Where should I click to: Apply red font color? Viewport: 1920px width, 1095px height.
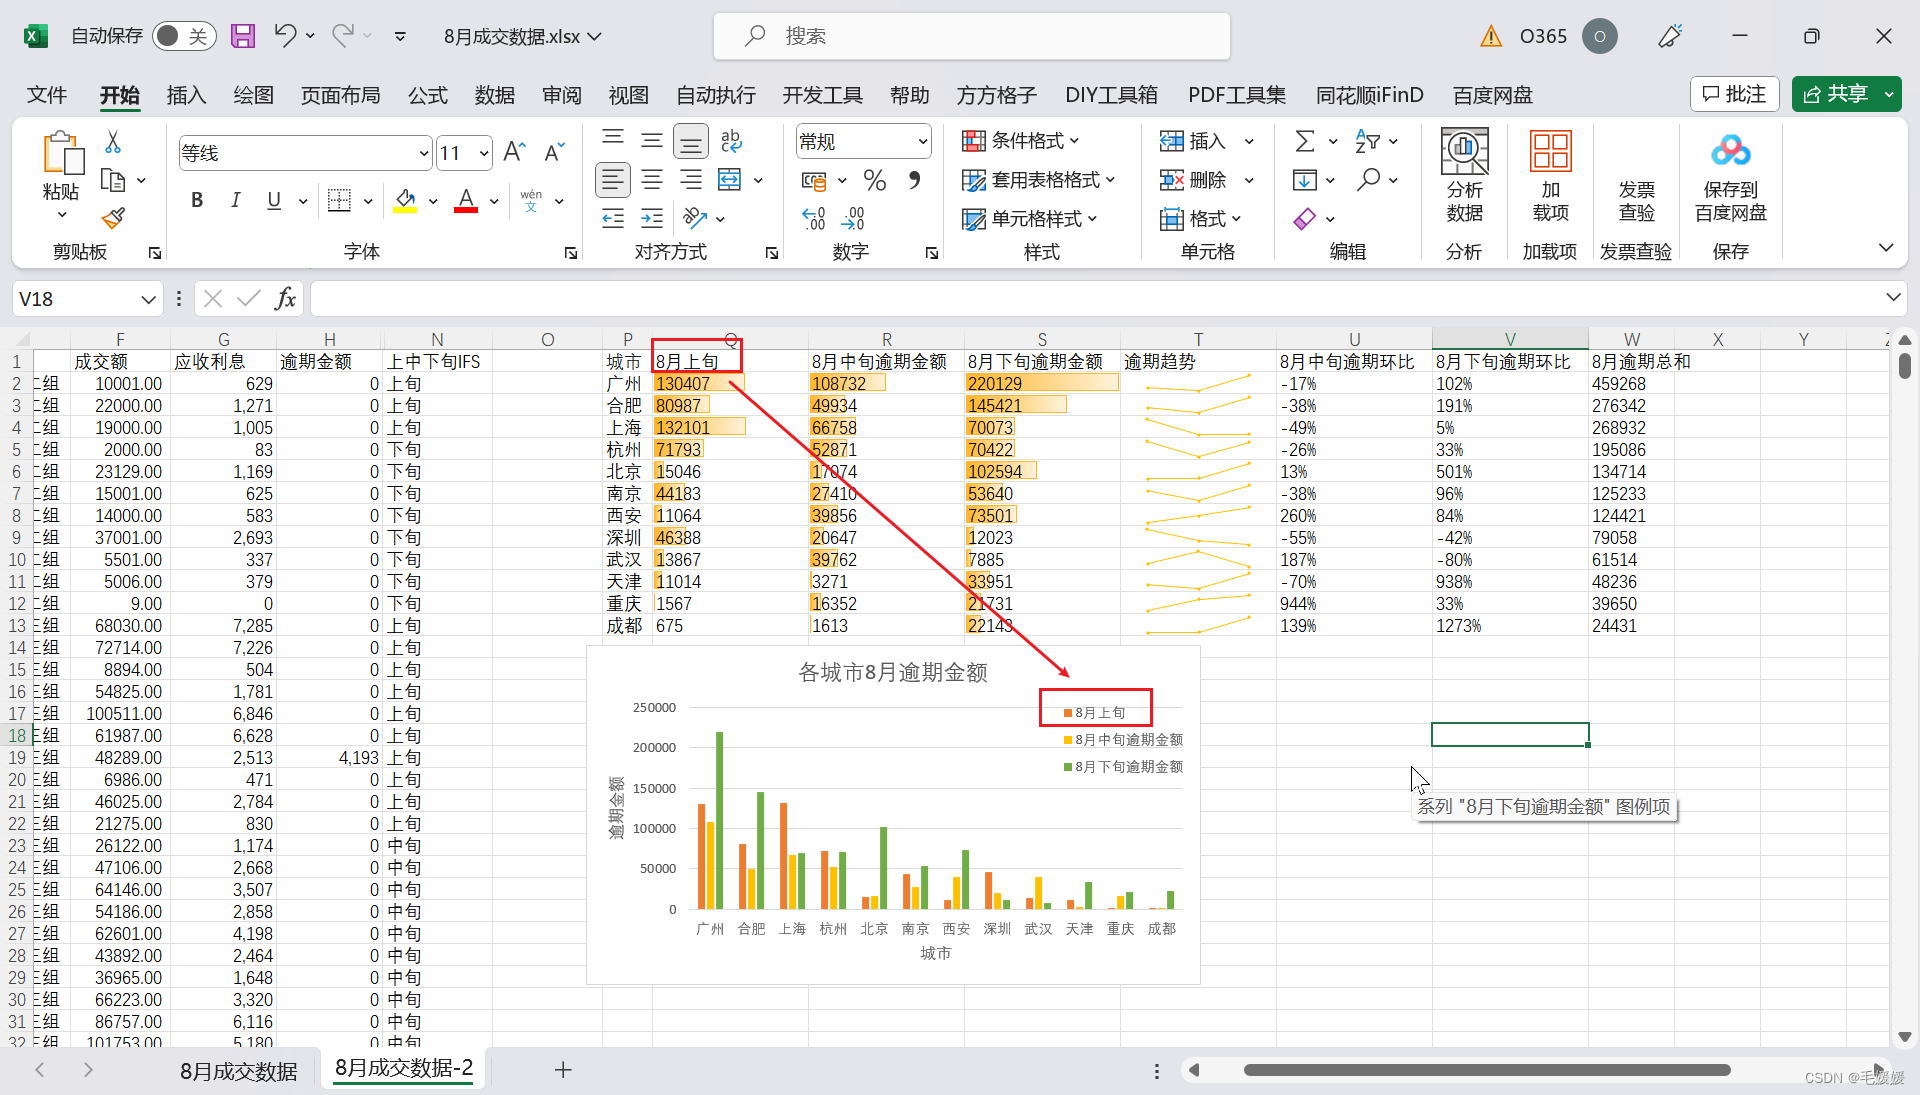[466, 200]
